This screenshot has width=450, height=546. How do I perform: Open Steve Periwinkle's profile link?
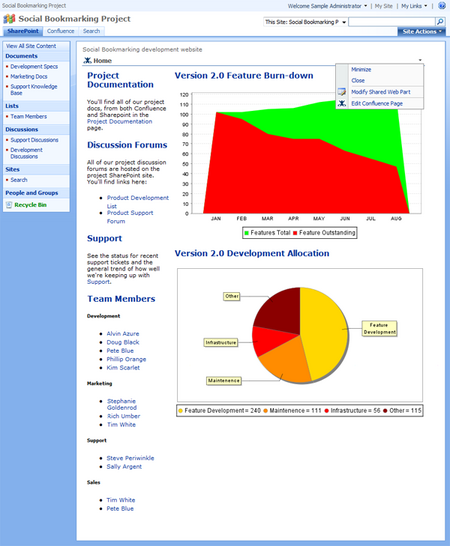click(130, 458)
